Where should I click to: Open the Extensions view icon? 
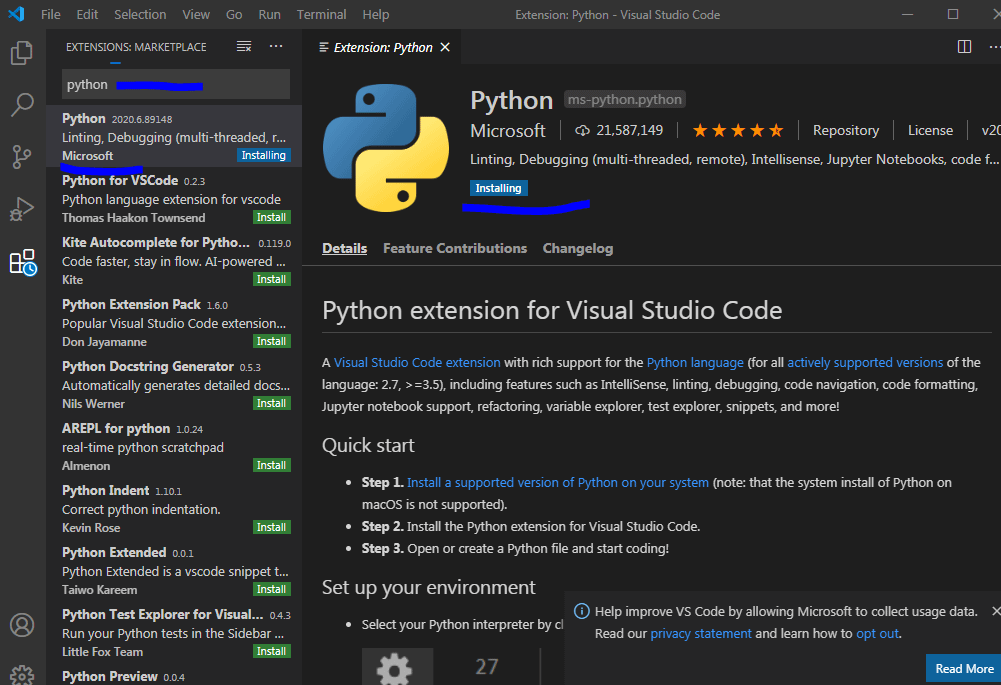pyautogui.click(x=23, y=262)
